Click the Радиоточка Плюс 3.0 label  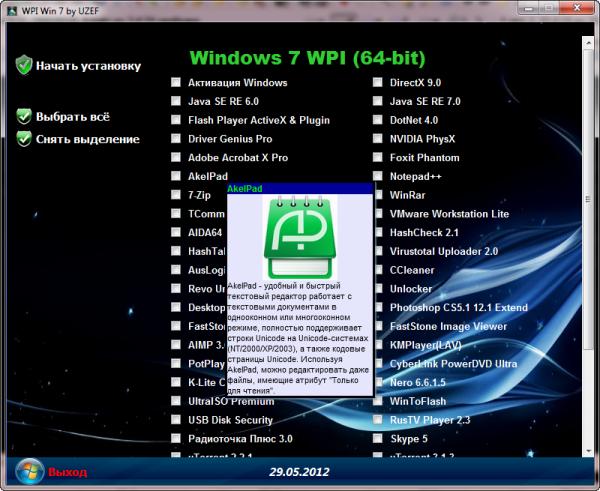240,438
